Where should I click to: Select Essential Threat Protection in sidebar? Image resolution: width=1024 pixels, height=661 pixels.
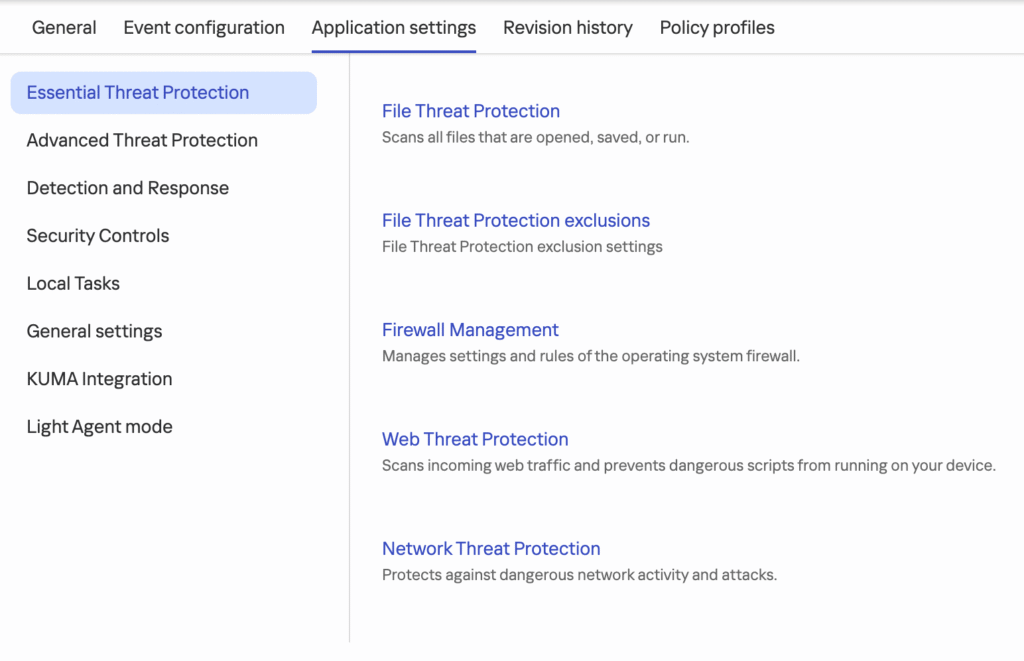tap(138, 93)
